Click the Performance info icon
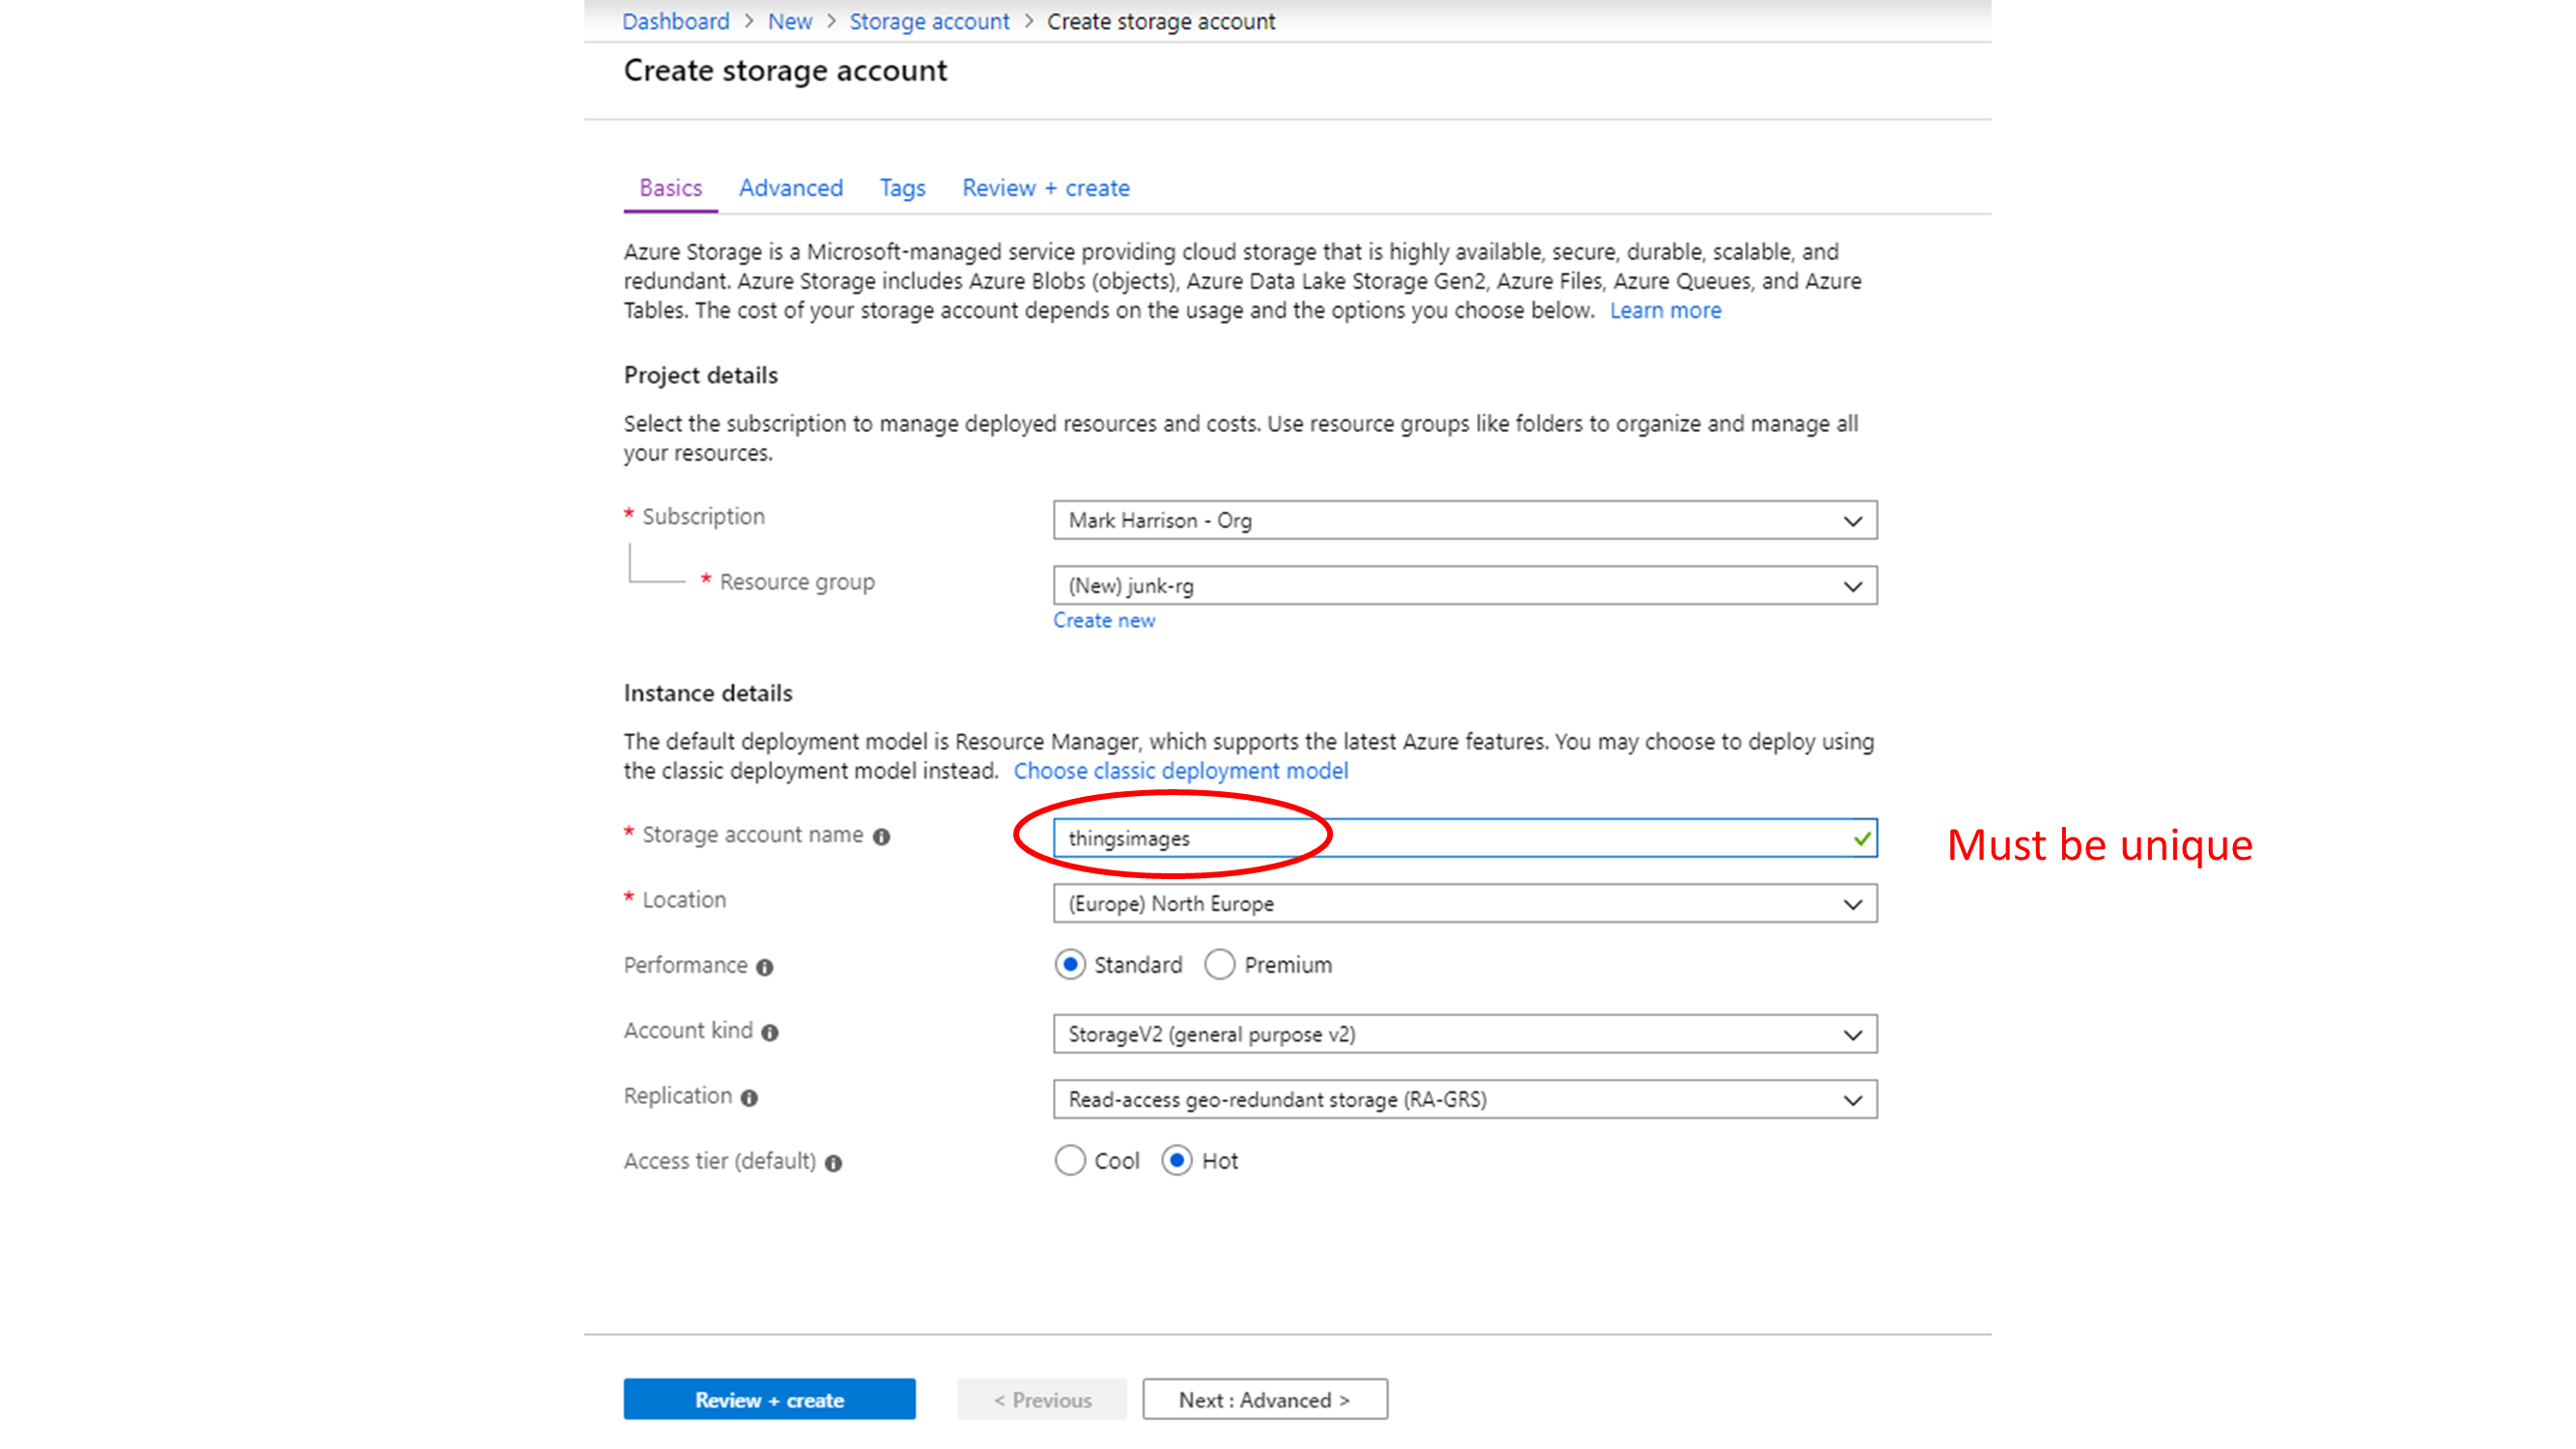This screenshot has height=1449, width=2576. [x=765, y=967]
